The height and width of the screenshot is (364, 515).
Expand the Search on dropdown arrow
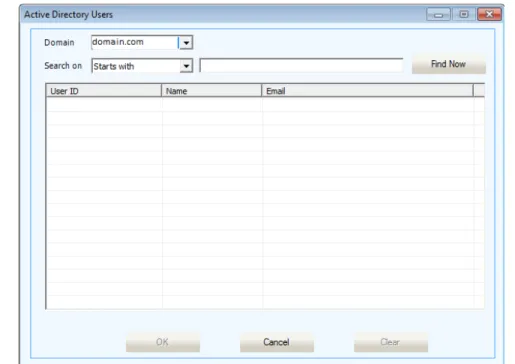(x=186, y=66)
